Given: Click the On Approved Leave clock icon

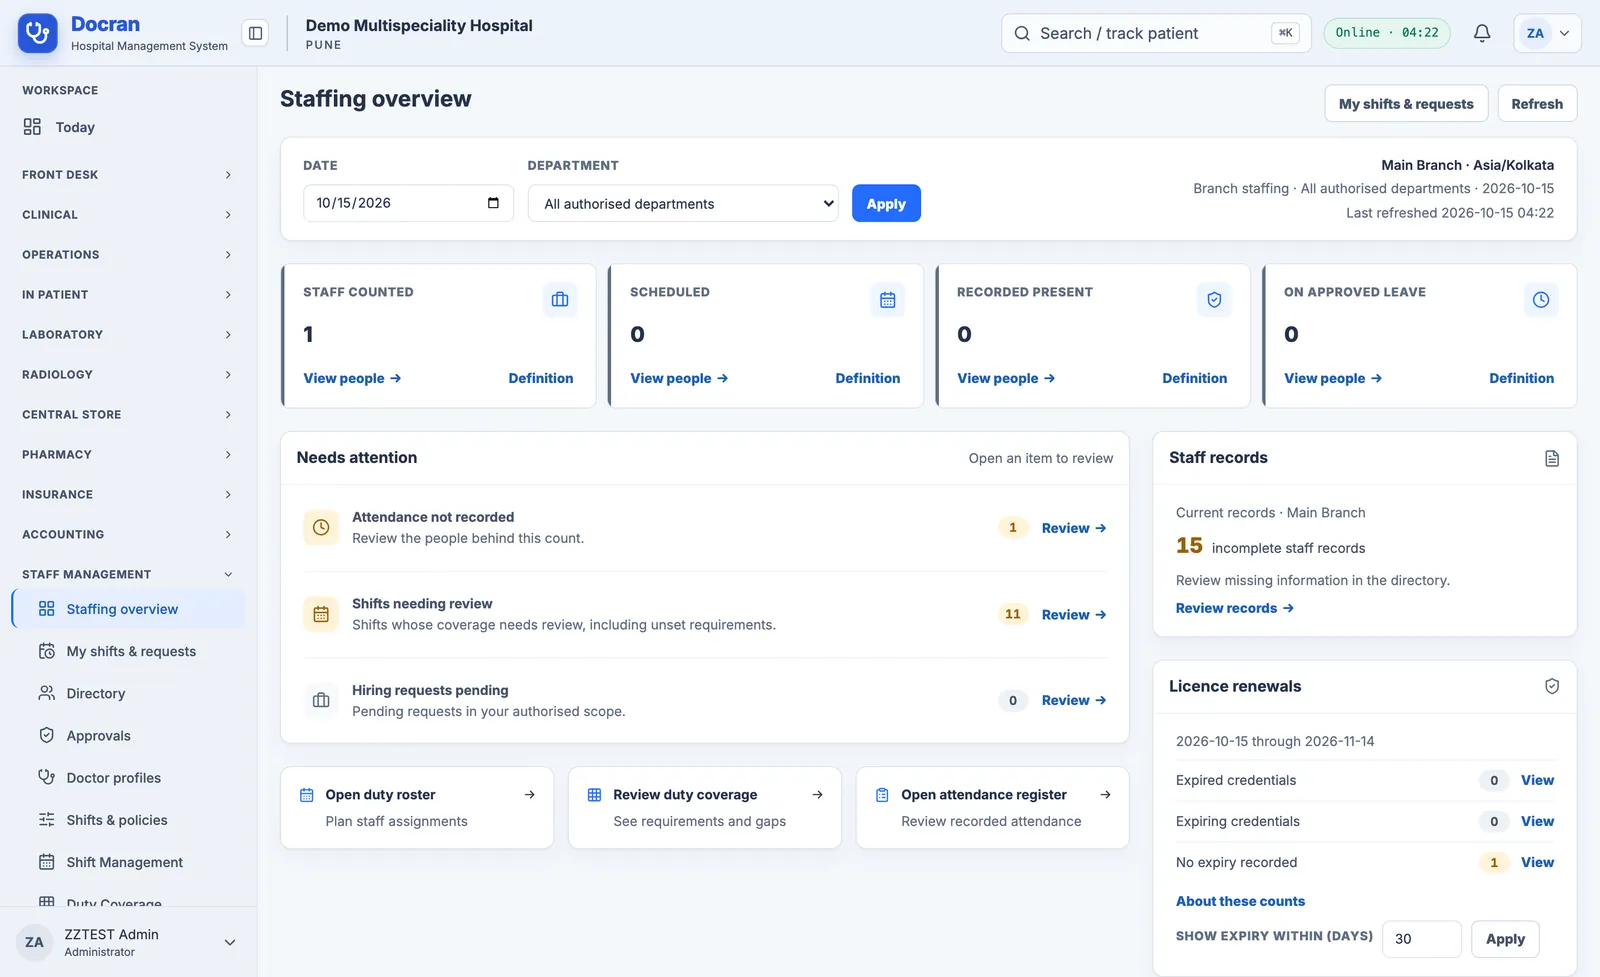Looking at the screenshot, I should click(1541, 300).
